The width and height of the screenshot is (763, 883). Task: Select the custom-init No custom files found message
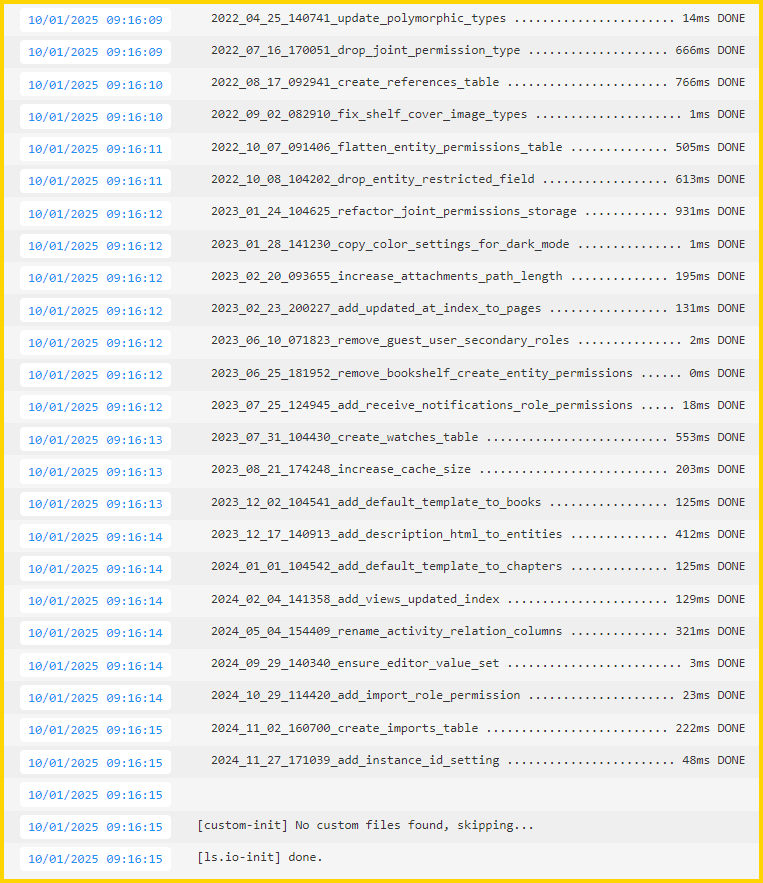click(365, 826)
